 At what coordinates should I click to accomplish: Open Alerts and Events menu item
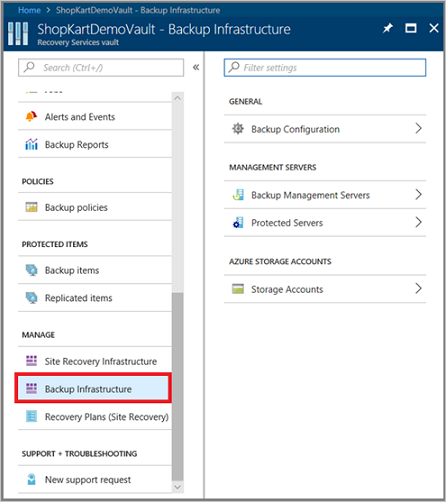(95, 116)
